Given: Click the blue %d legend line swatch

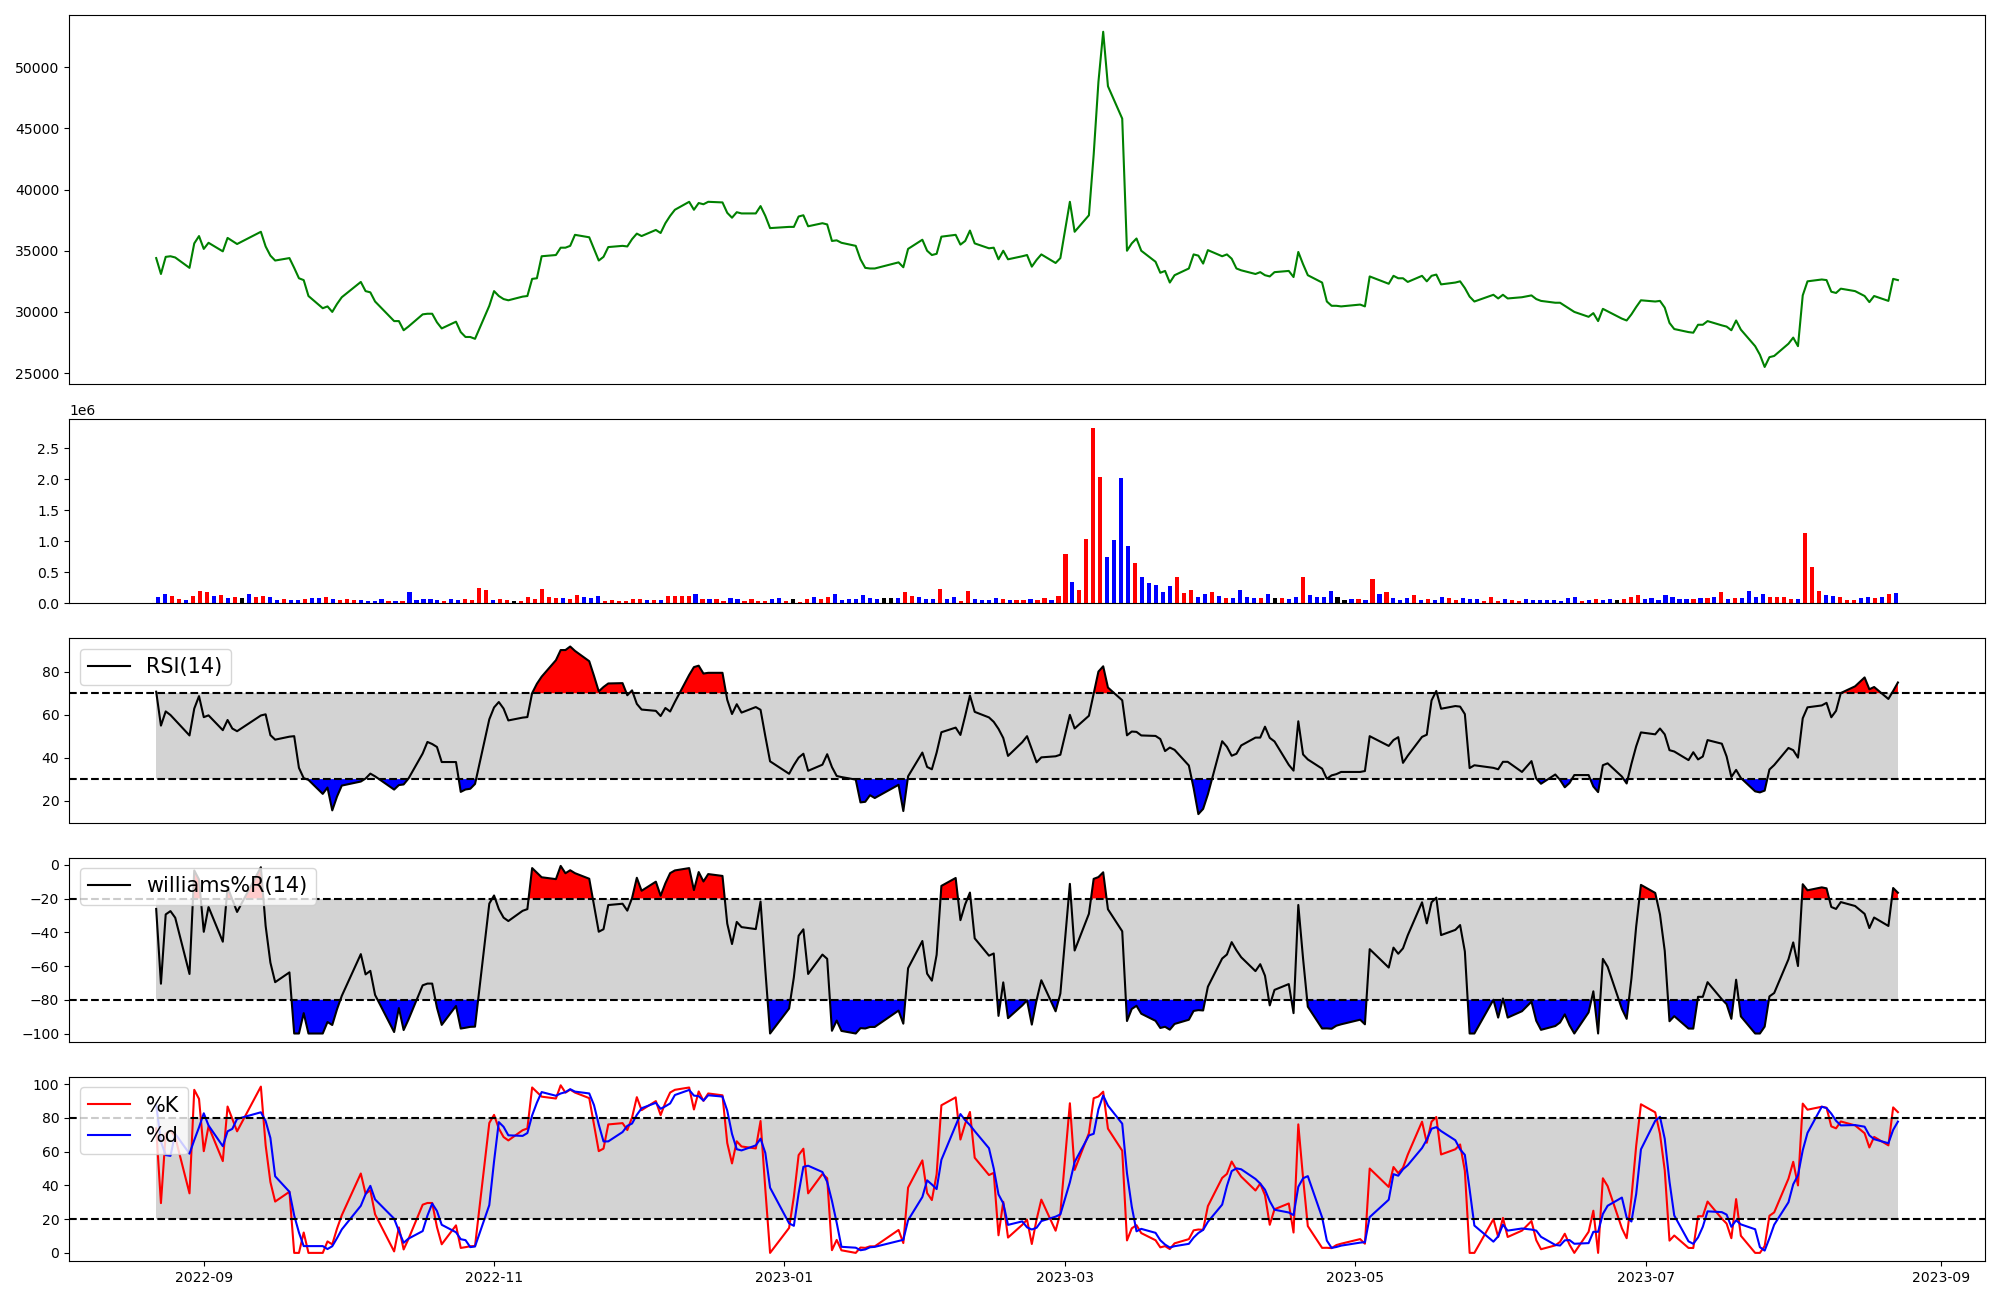Looking at the screenshot, I should [x=110, y=1135].
